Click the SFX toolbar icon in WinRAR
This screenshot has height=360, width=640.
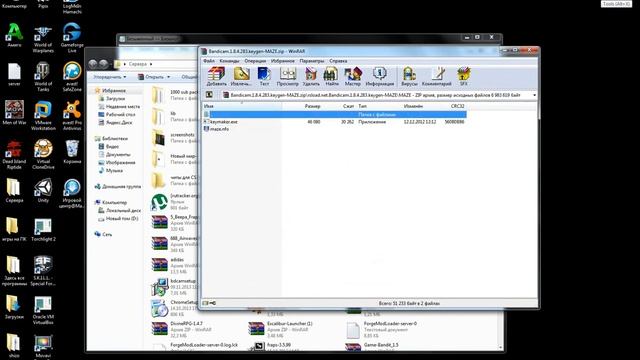[464, 76]
